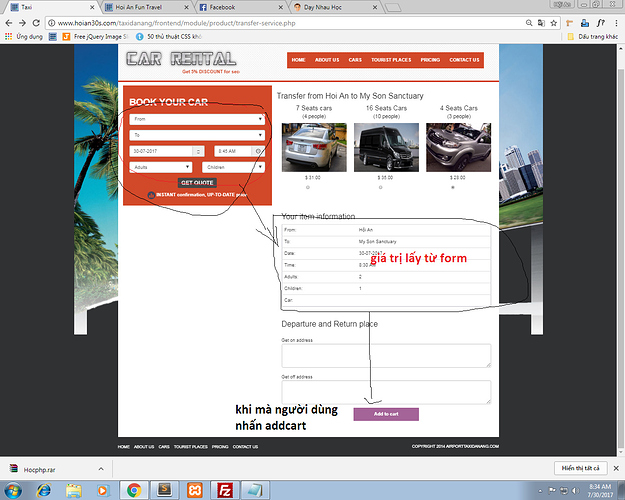Open the From location dropdown
The height and width of the screenshot is (500, 625).
pos(197,118)
